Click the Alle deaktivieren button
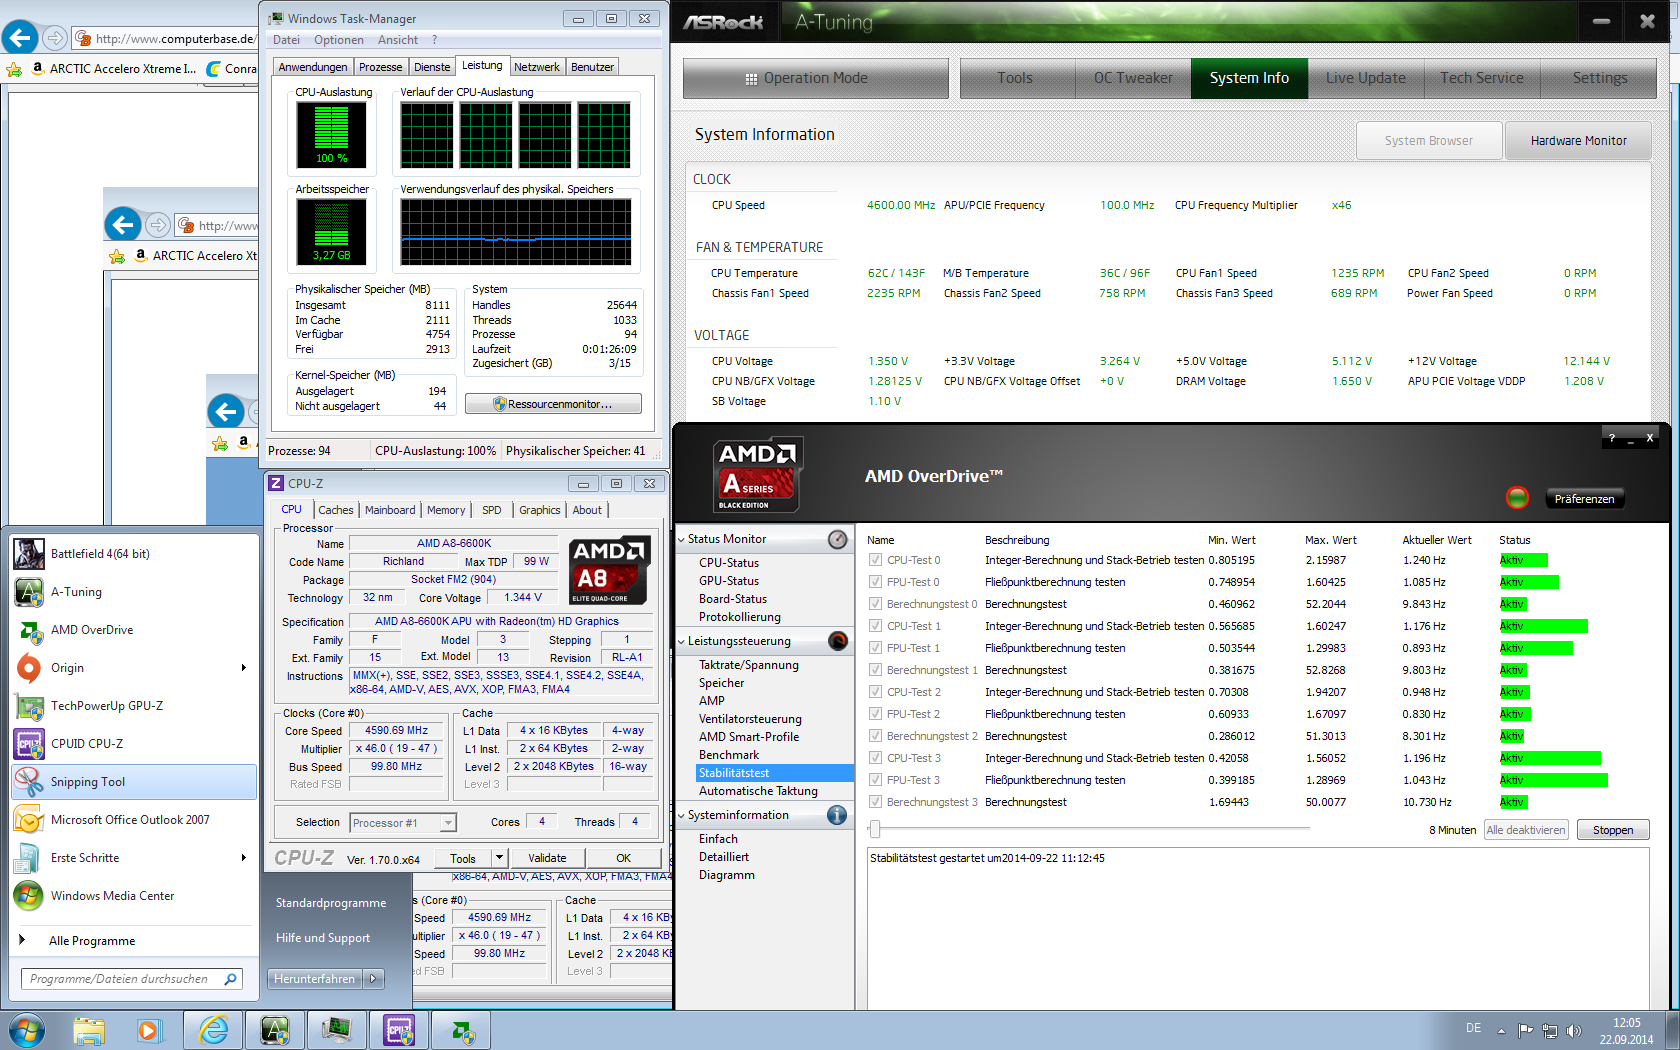The width and height of the screenshot is (1680, 1050). pos(1526,830)
